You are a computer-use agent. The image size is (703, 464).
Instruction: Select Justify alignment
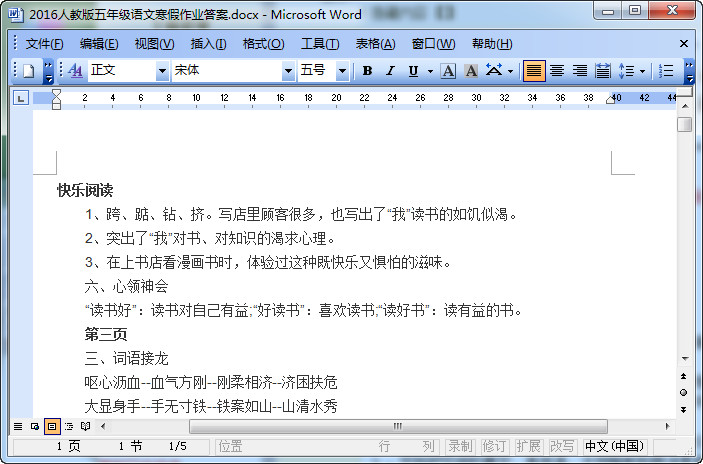click(534, 71)
